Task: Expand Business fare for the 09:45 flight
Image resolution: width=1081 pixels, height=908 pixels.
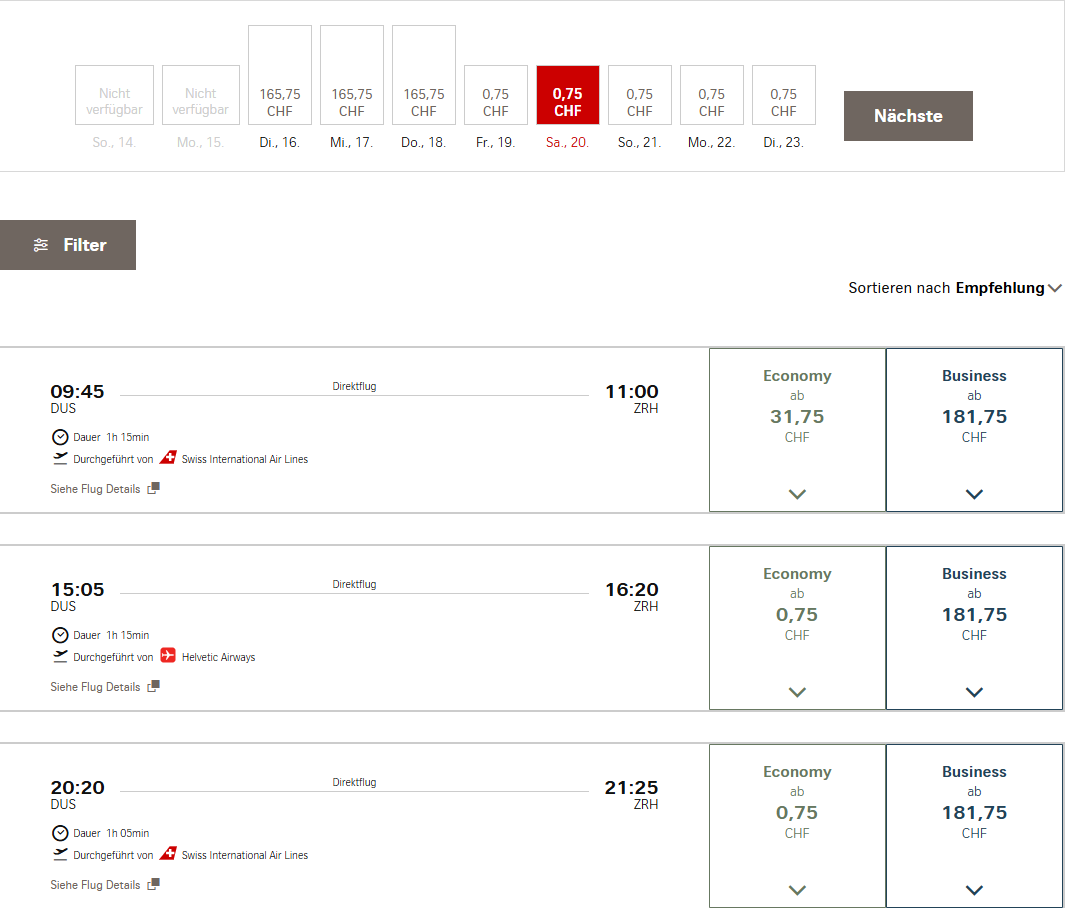Action: tap(974, 493)
